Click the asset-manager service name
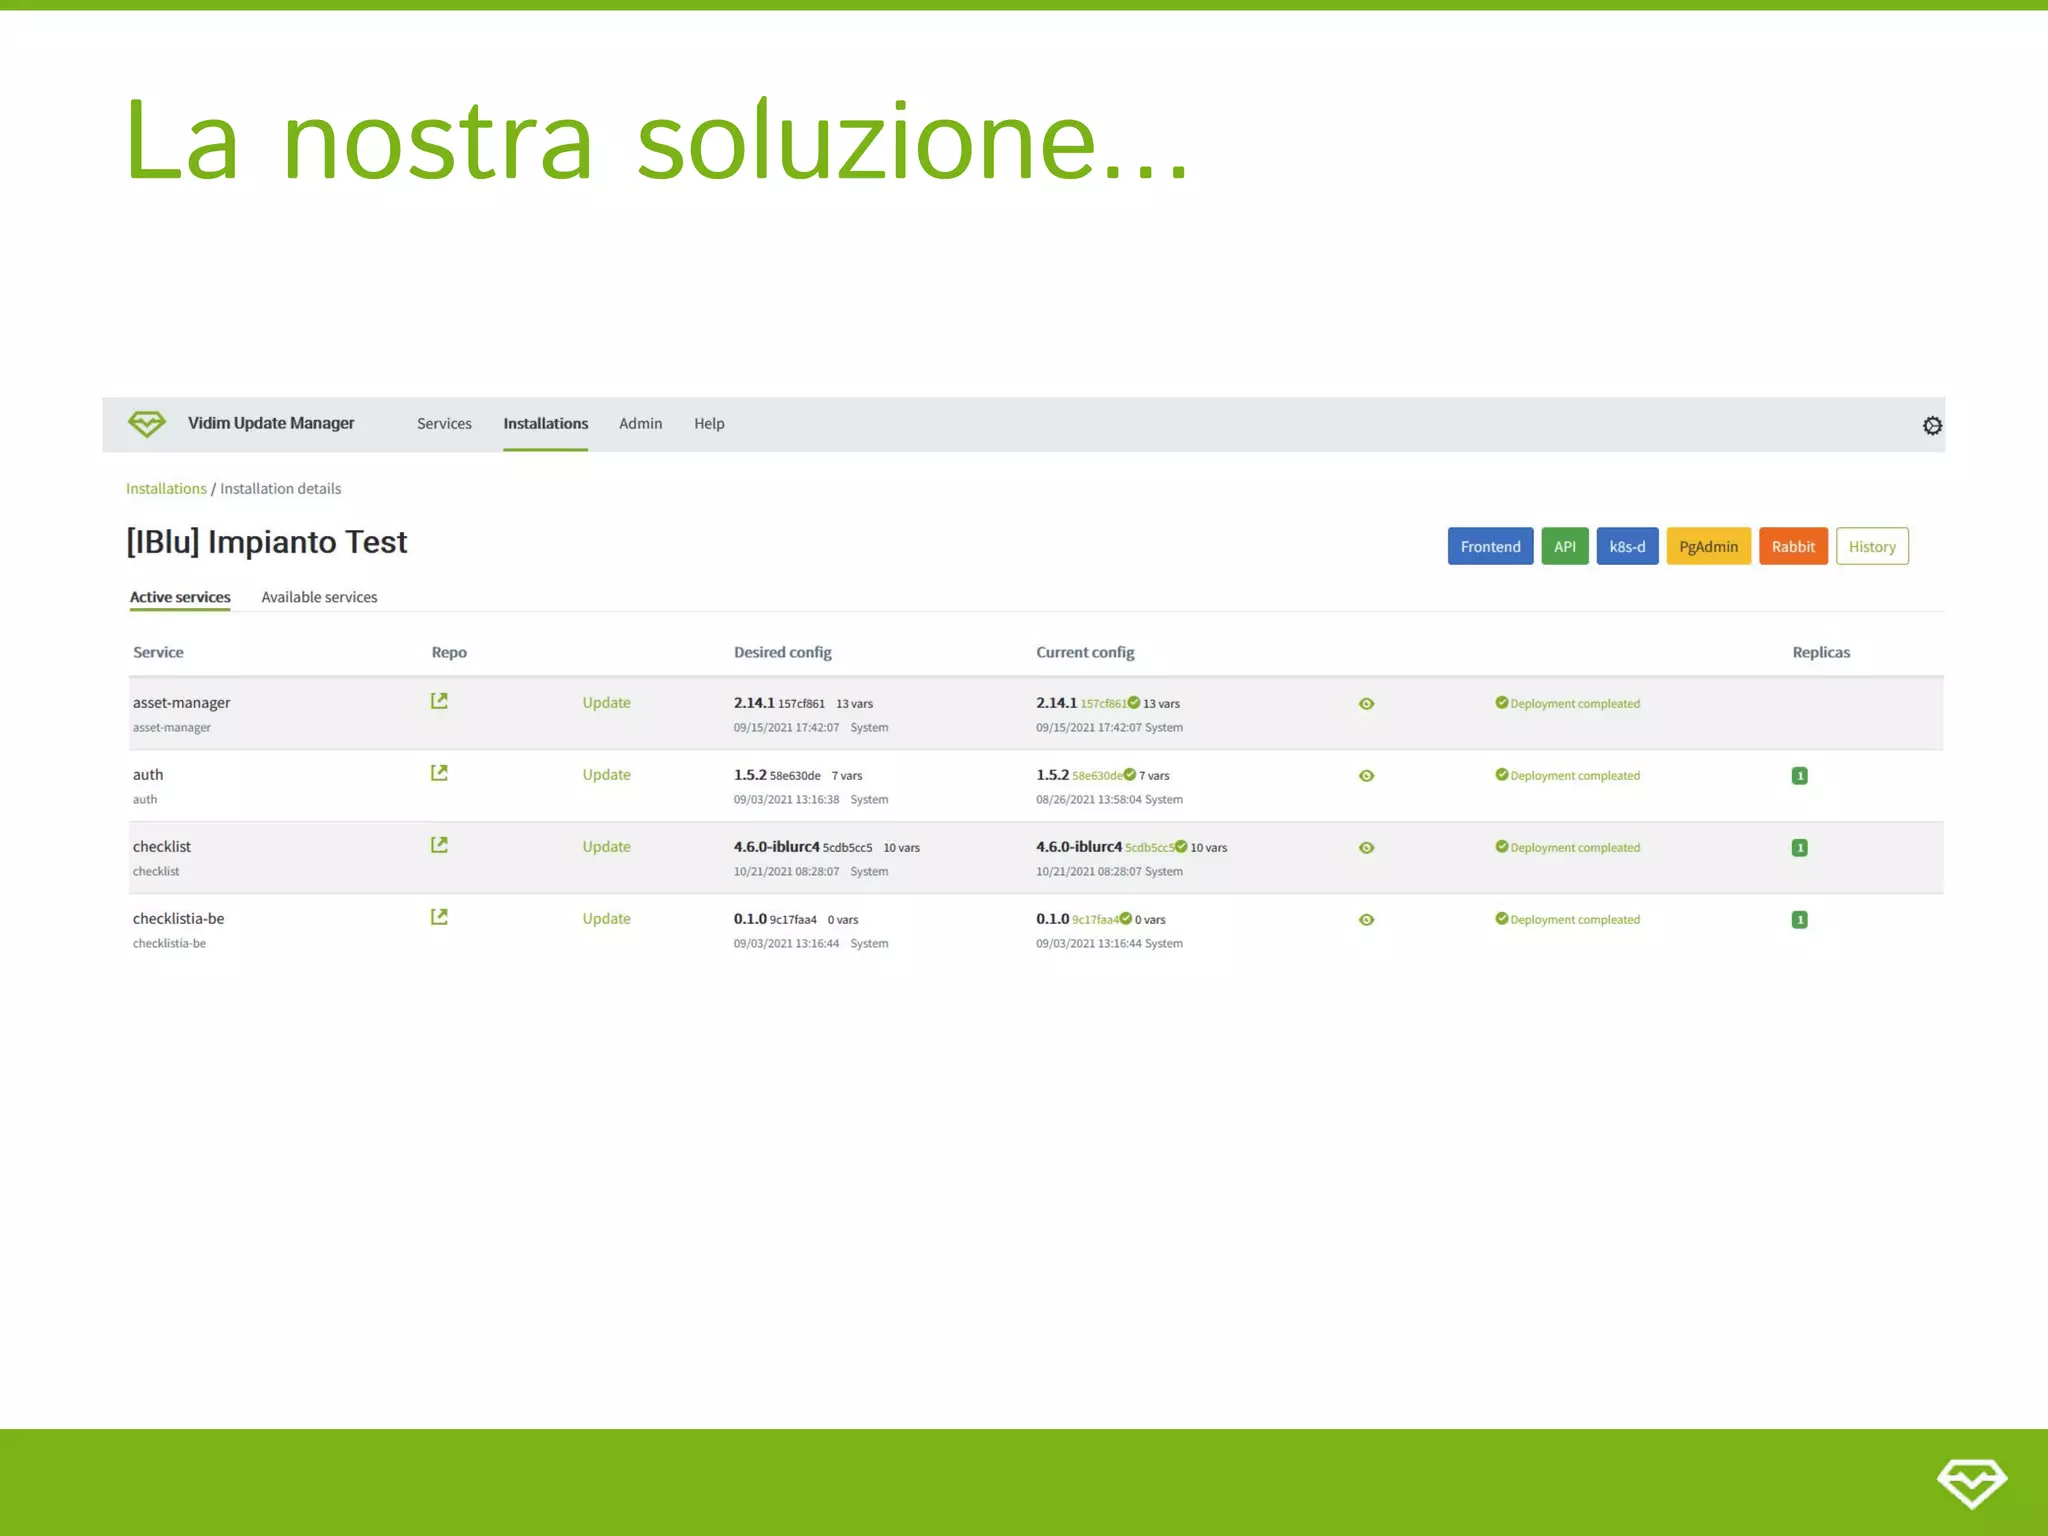The image size is (2048, 1536). pyautogui.click(x=181, y=703)
